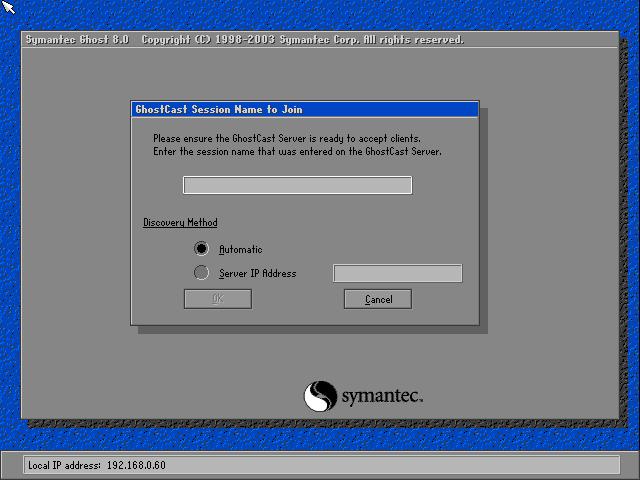Select the Server IP Address radio button

coord(201,273)
